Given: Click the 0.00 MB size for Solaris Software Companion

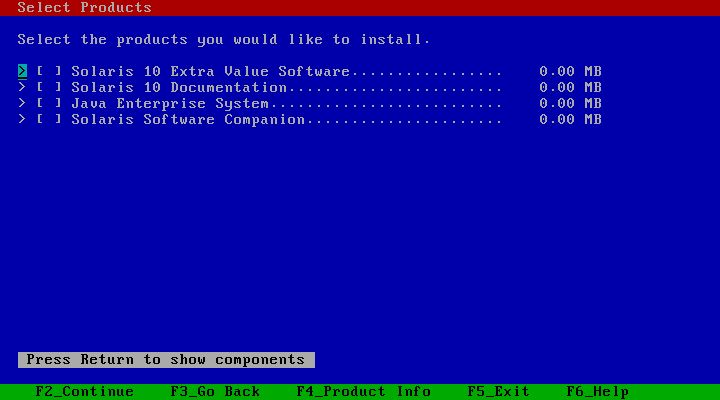Looking at the screenshot, I should 570,119.
